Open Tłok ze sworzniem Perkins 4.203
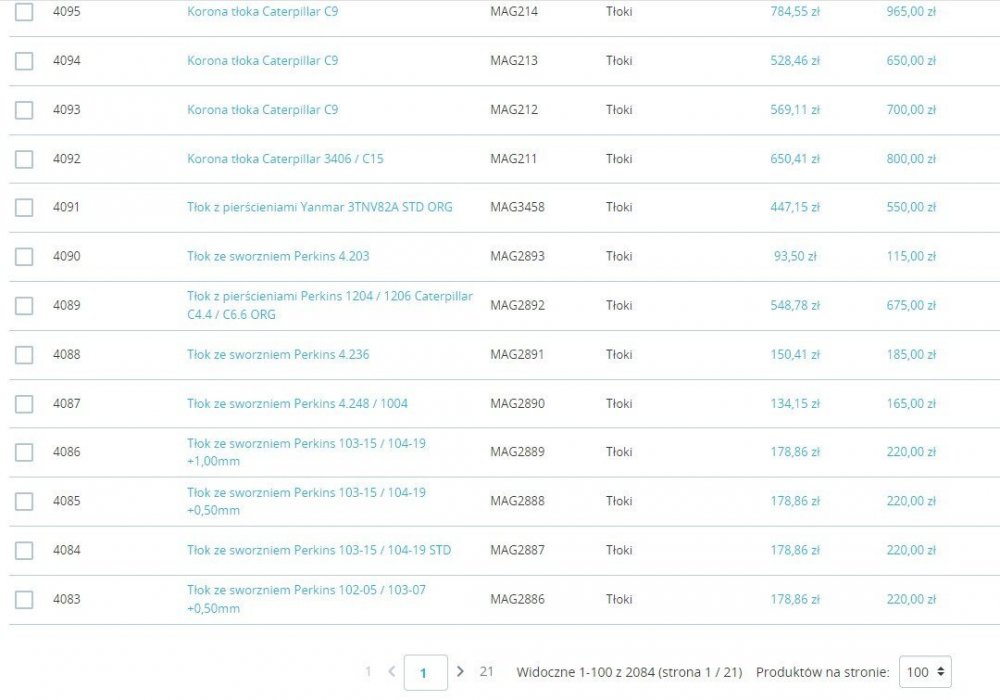The image size is (1000, 700). pos(278,256)
